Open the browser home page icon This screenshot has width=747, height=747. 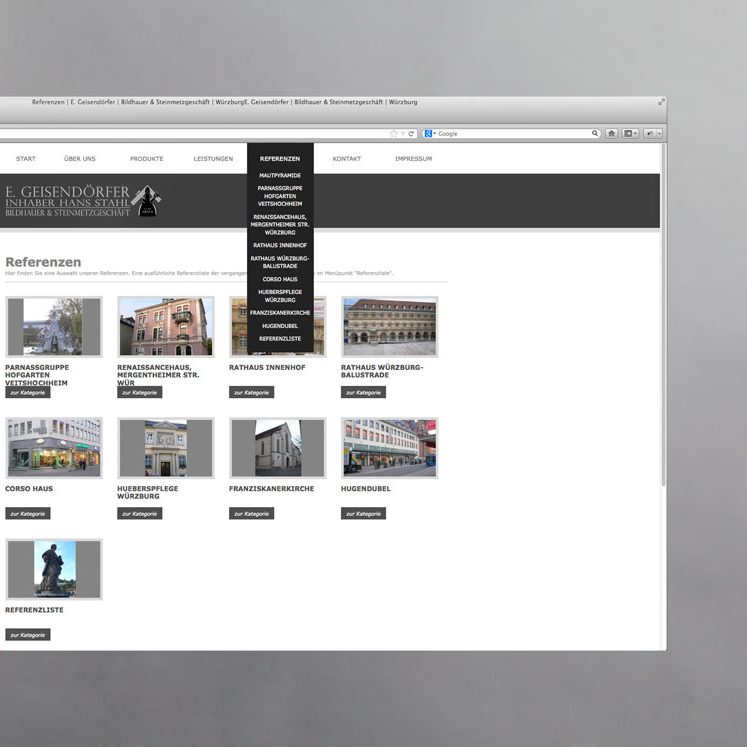click(611, 133)
